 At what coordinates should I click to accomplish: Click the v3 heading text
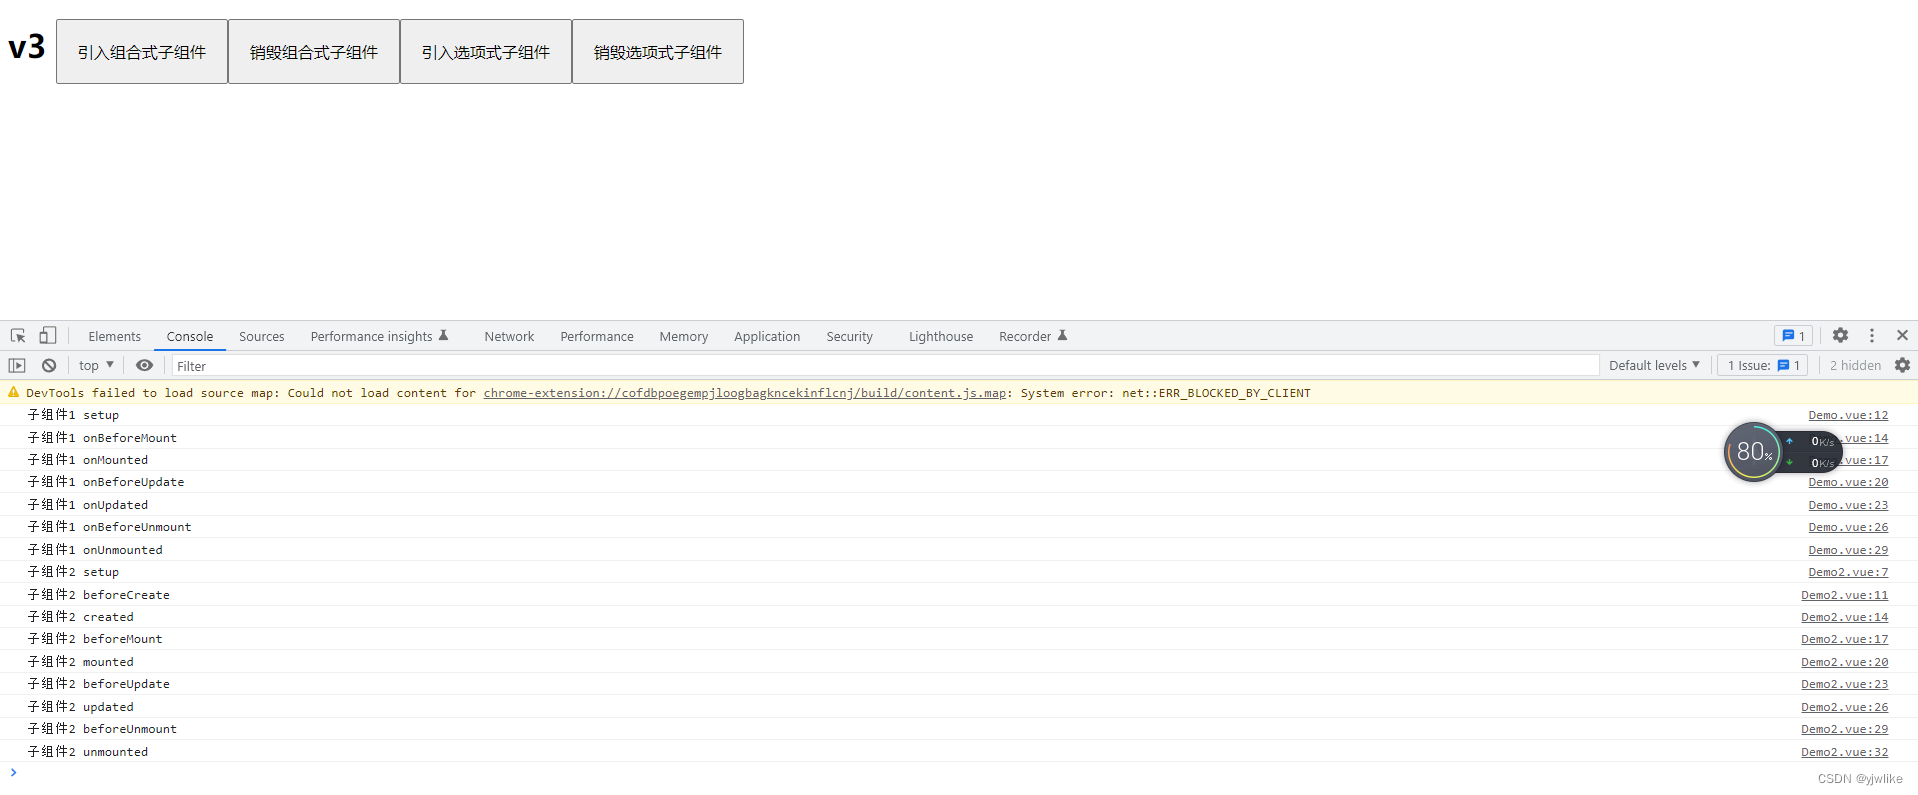(27, 47)
